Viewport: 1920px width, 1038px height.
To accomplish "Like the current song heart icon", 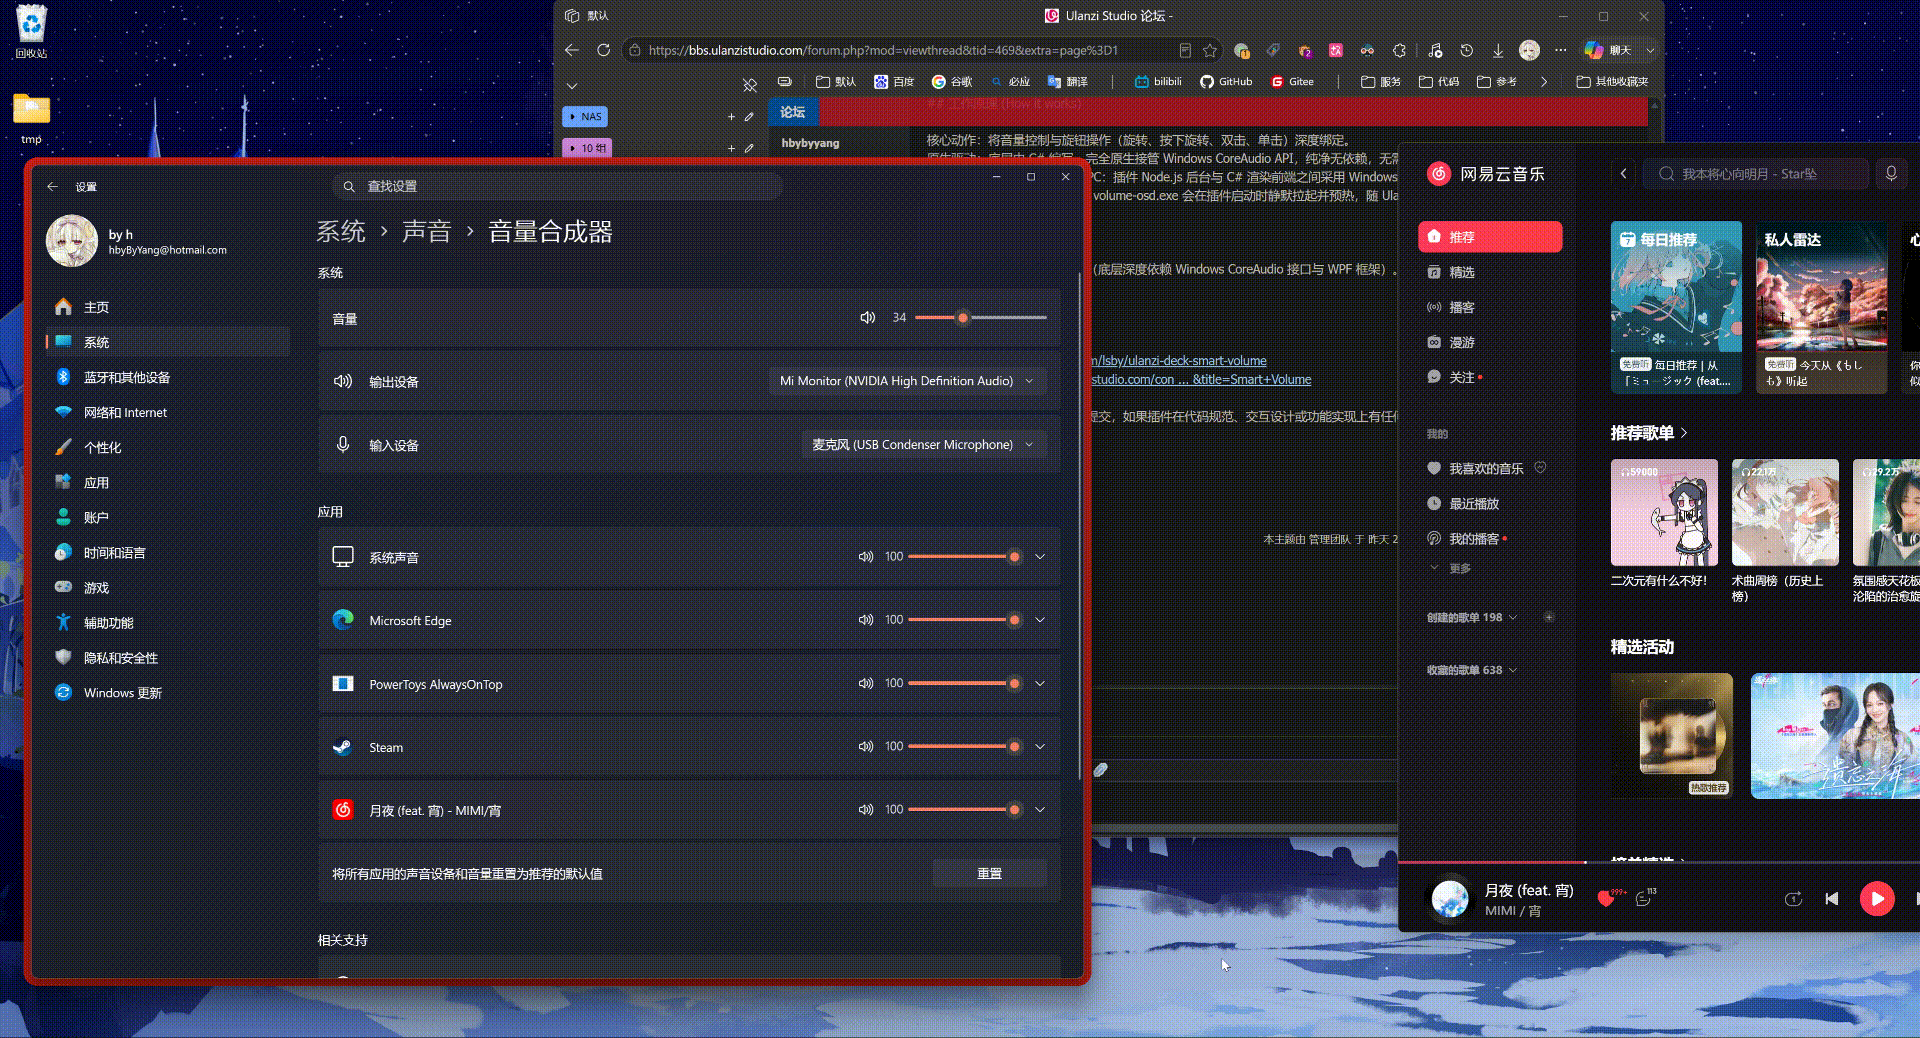I will point(1606,899).
